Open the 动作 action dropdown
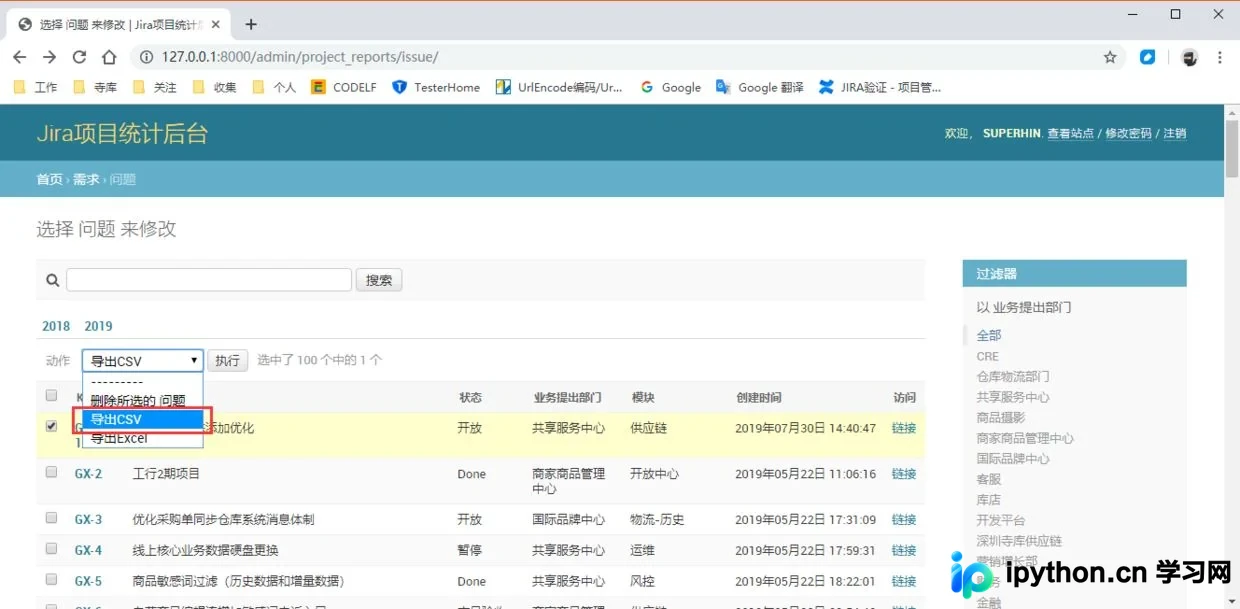Viewport: 1240px width, 609px height. click(x=143, y=361)
